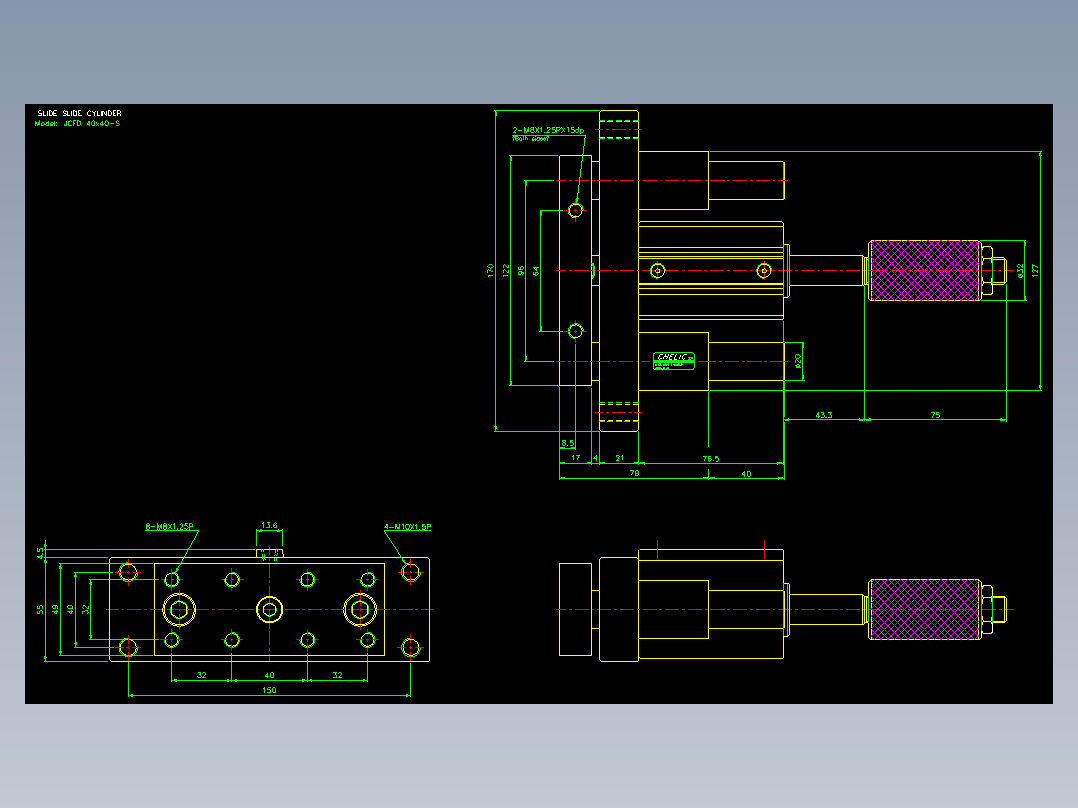Click the "8.5" dimension value
Screen dimensions: 1078x808
coord(567,444)
